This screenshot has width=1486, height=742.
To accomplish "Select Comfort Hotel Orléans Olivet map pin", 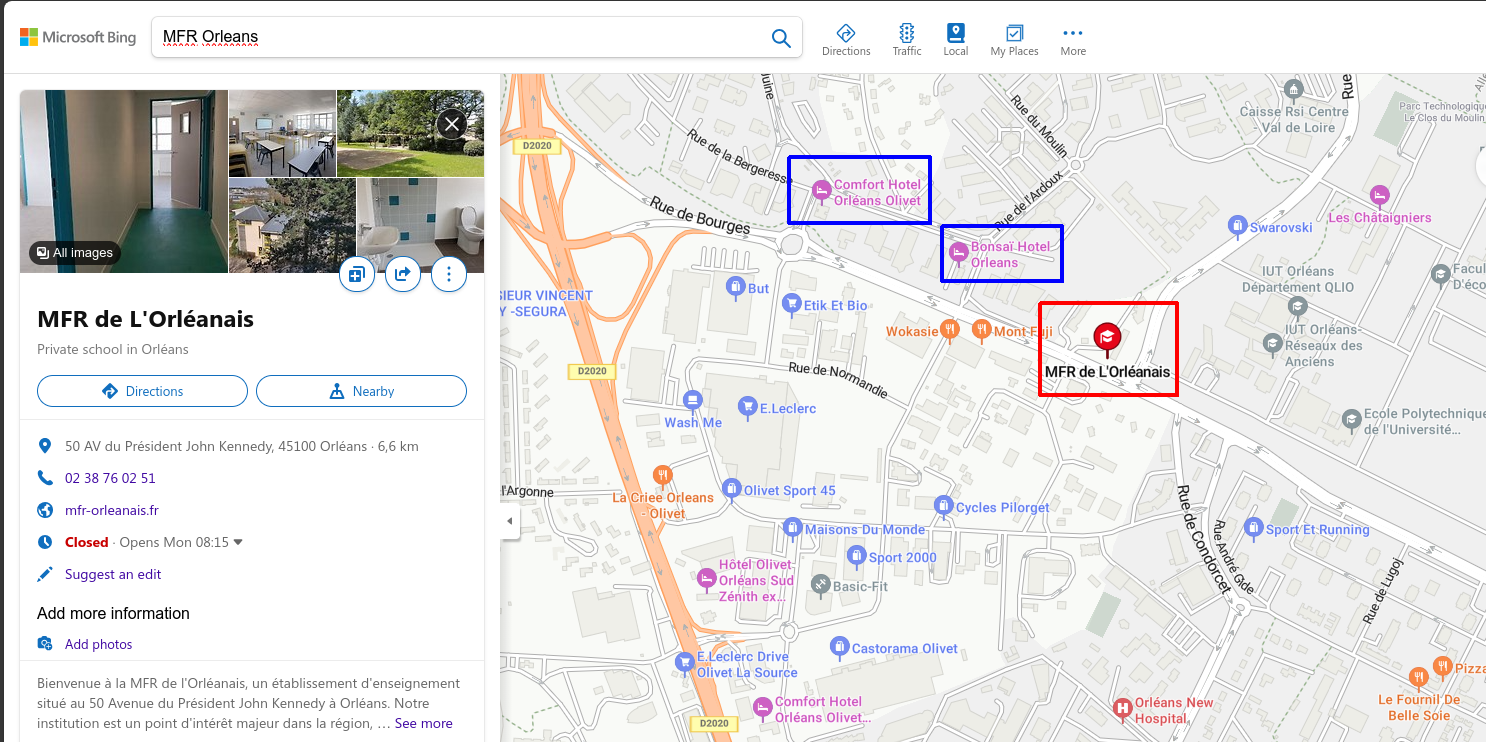I will 822,189.
